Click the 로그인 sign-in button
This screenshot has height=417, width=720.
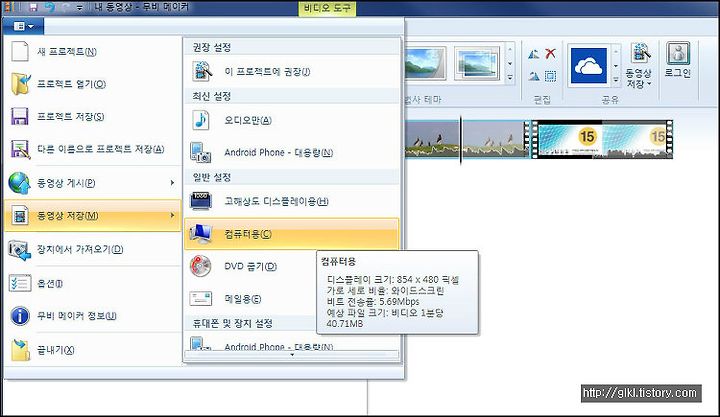point(678,61)
